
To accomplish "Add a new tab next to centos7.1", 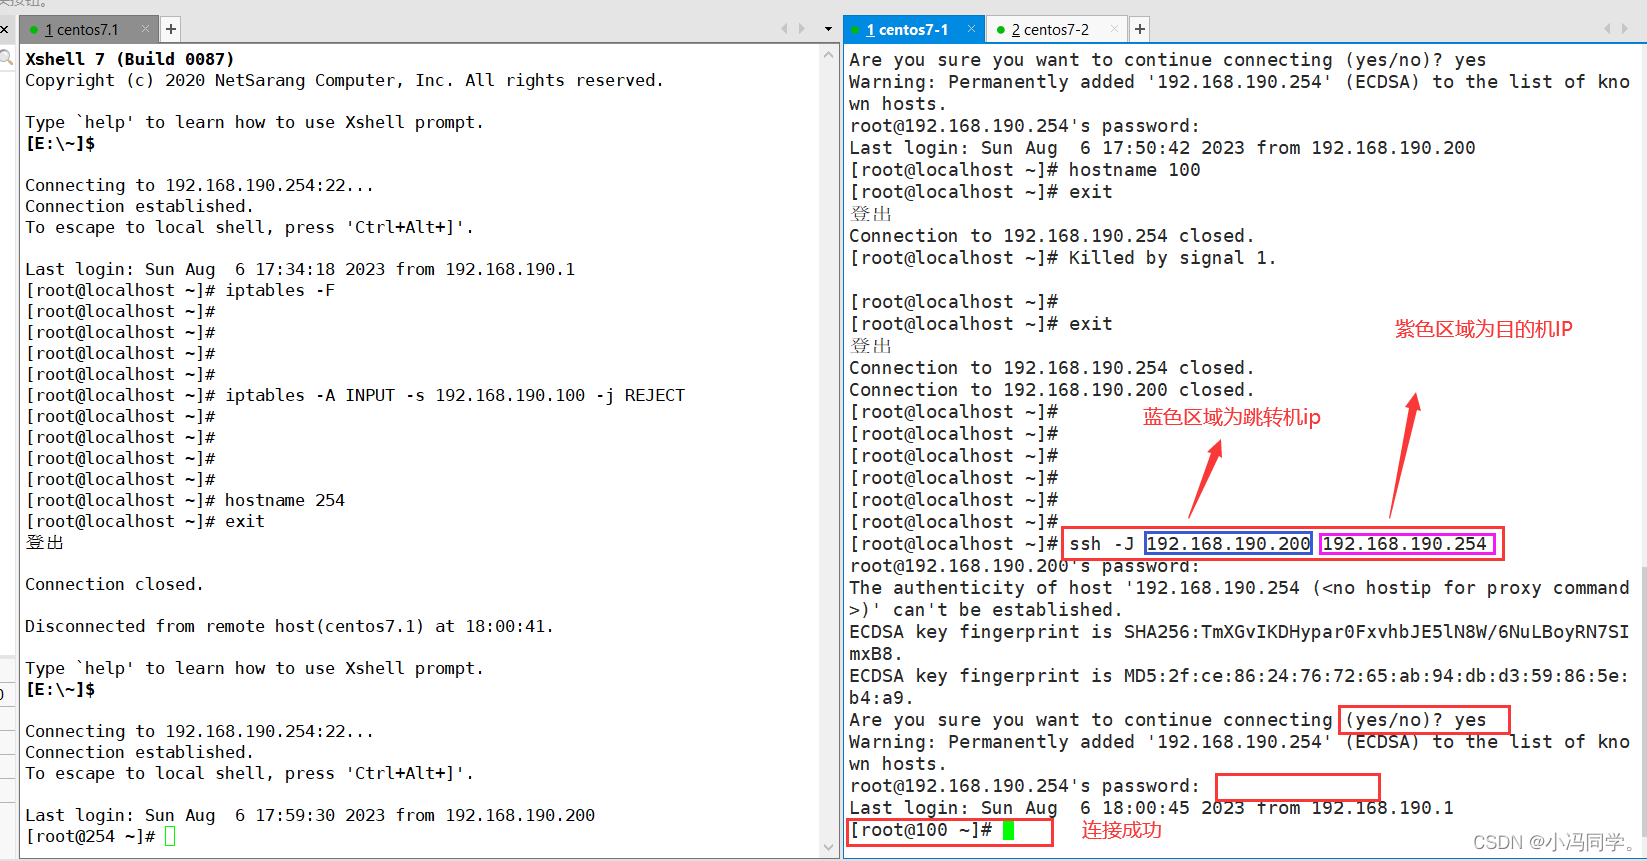I will point(171,29).
